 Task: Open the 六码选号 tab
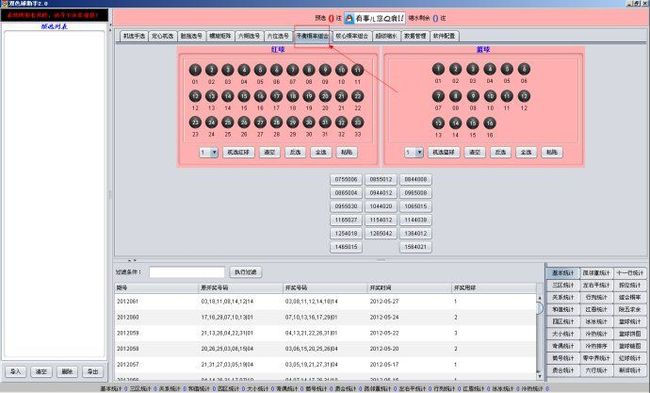click(249, 36)
